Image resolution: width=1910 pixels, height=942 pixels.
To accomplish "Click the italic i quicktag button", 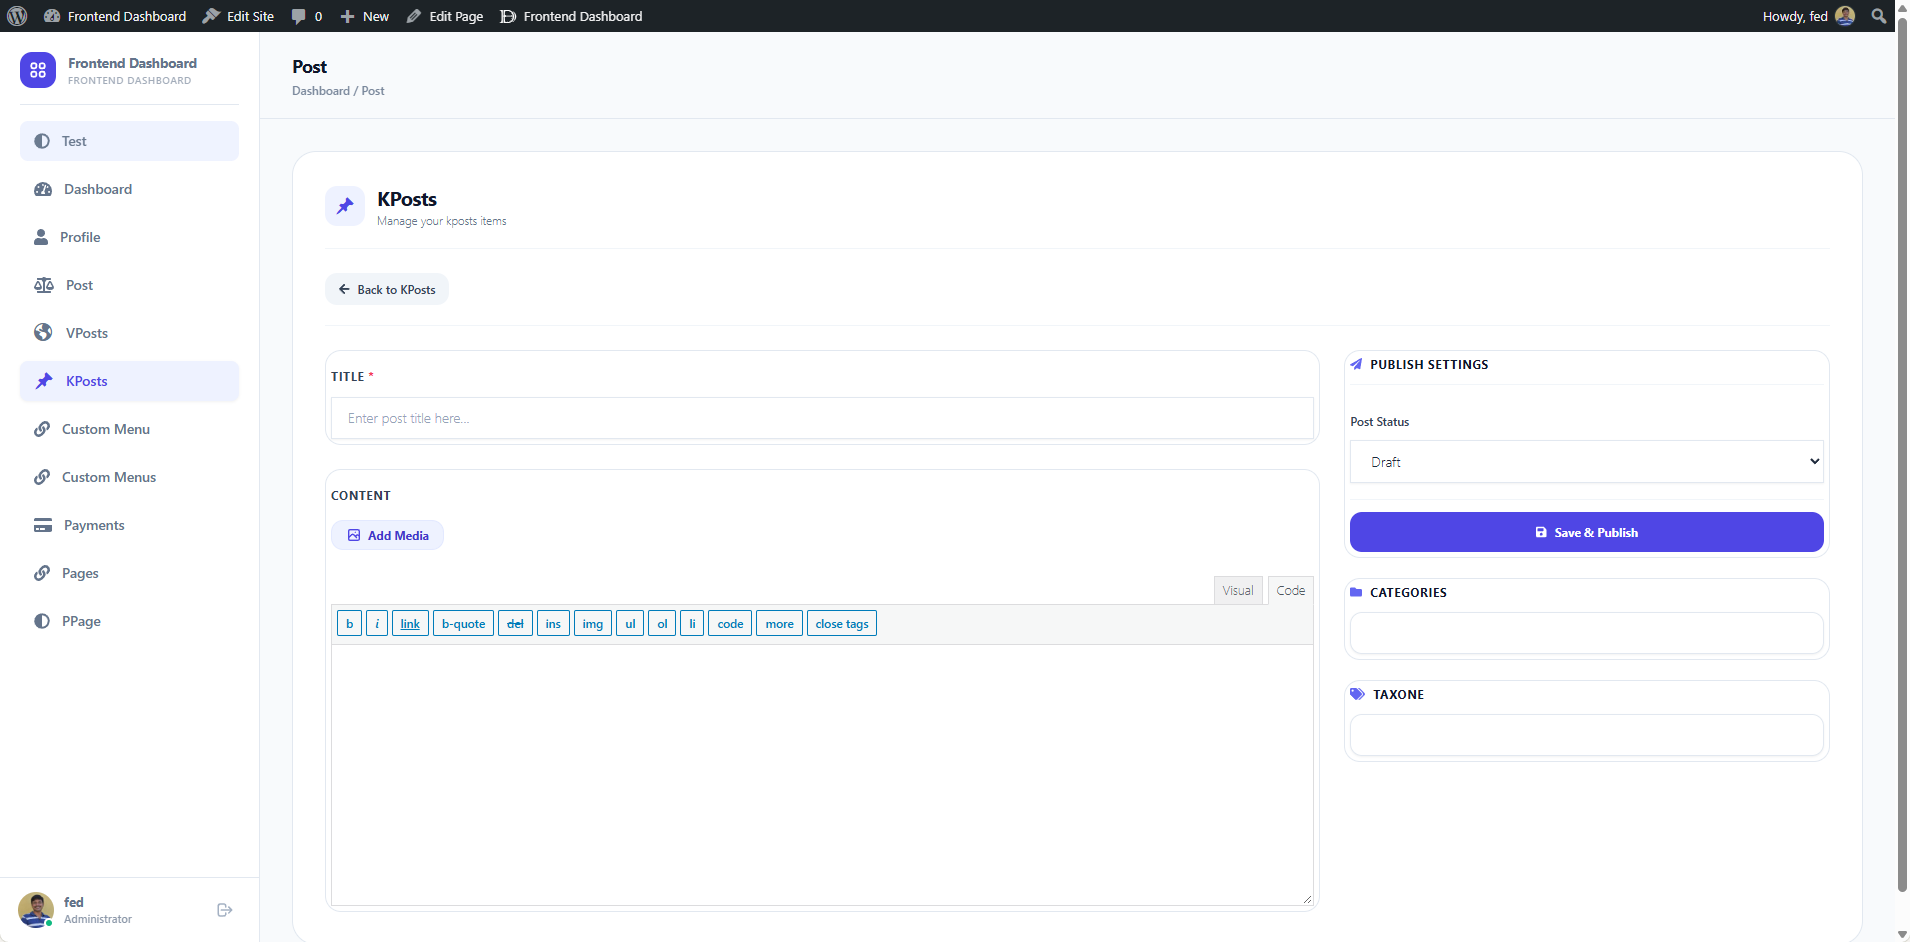I will click(x=377, y=624).
